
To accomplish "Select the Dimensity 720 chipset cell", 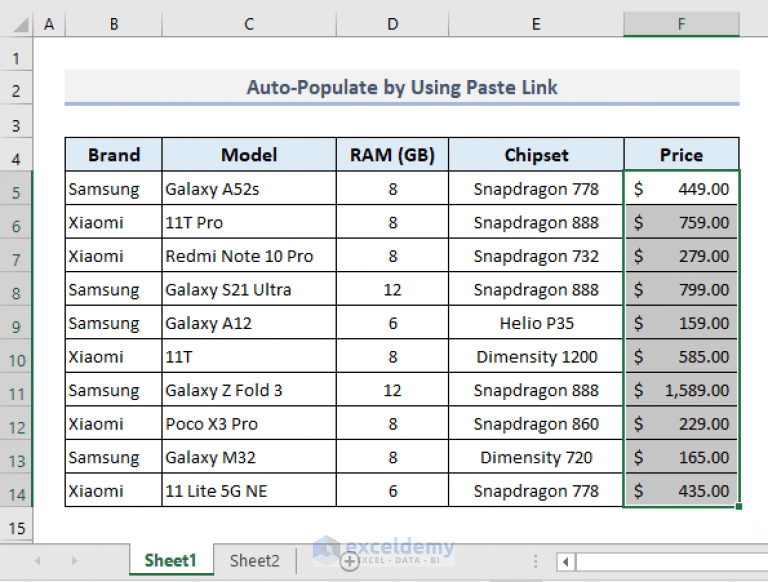I will click(536, 457).
